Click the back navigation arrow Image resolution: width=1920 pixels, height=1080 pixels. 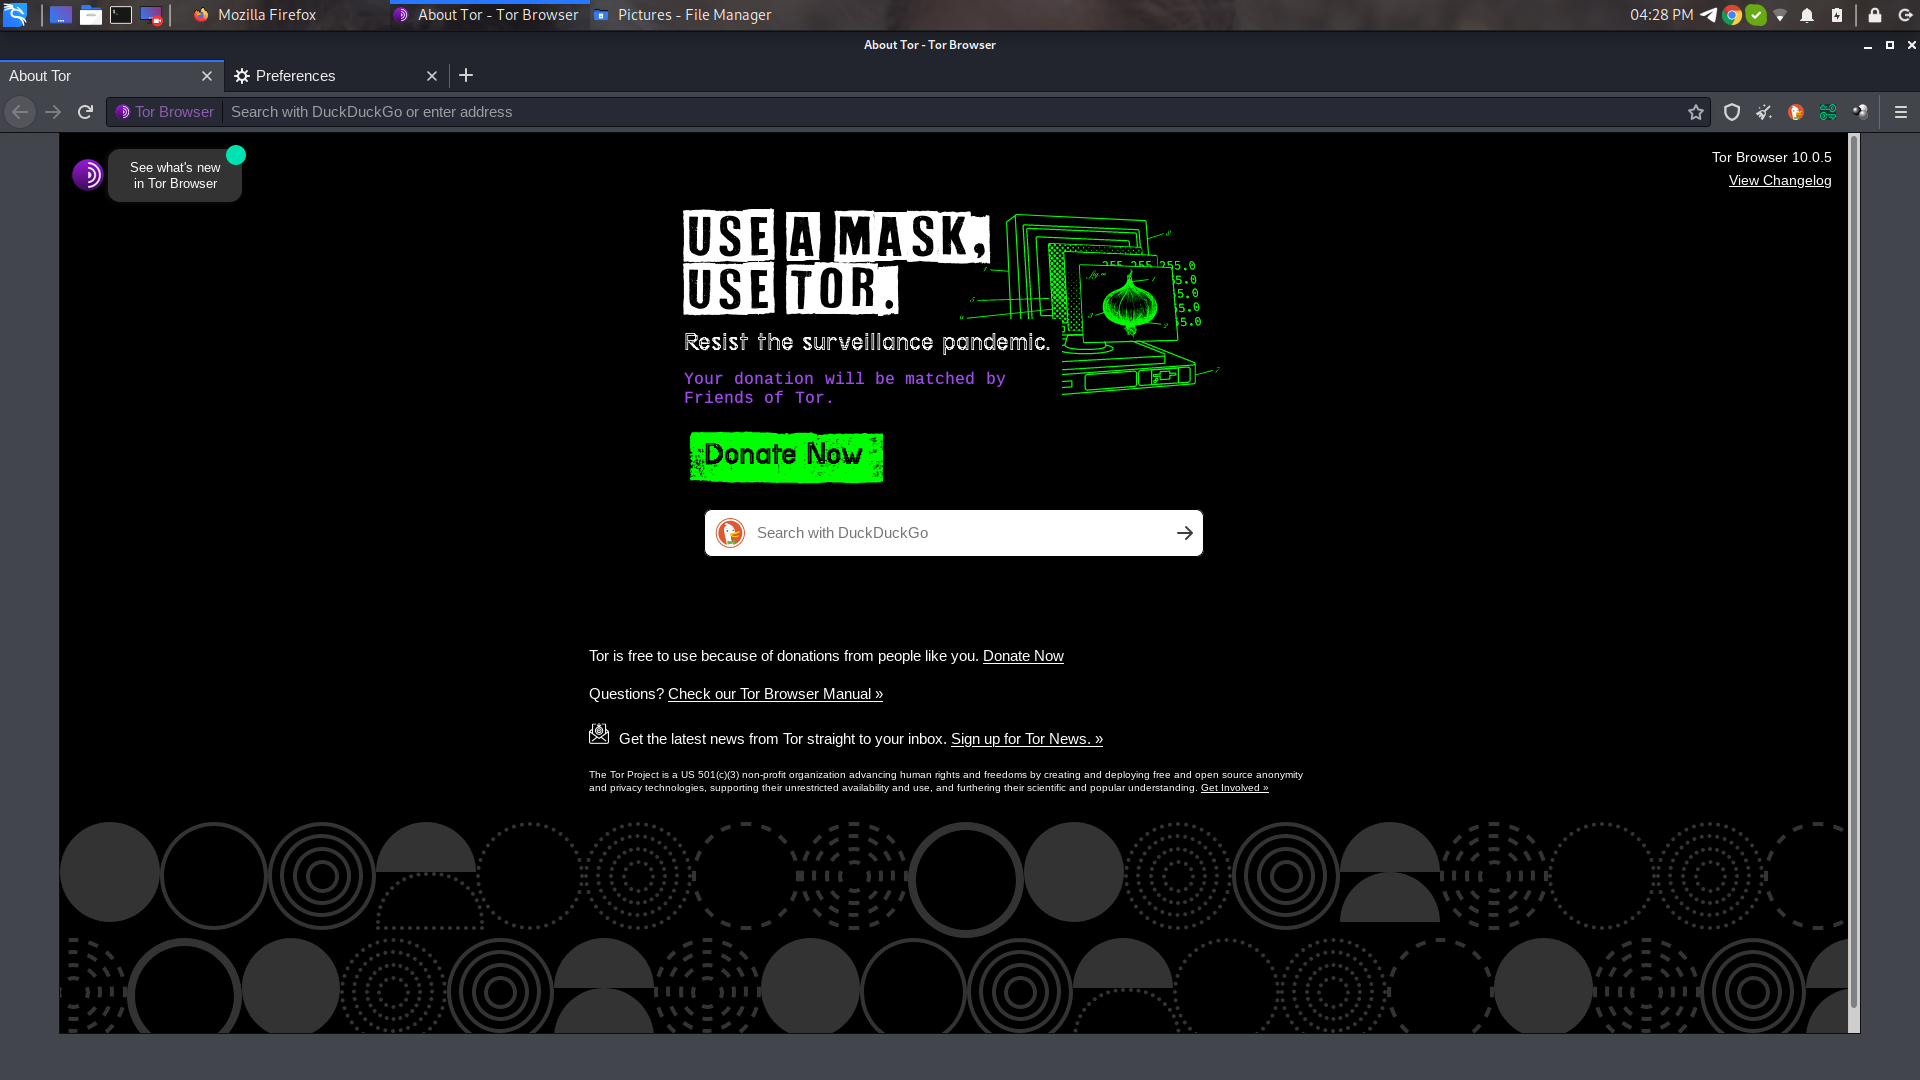click(20, 112)
